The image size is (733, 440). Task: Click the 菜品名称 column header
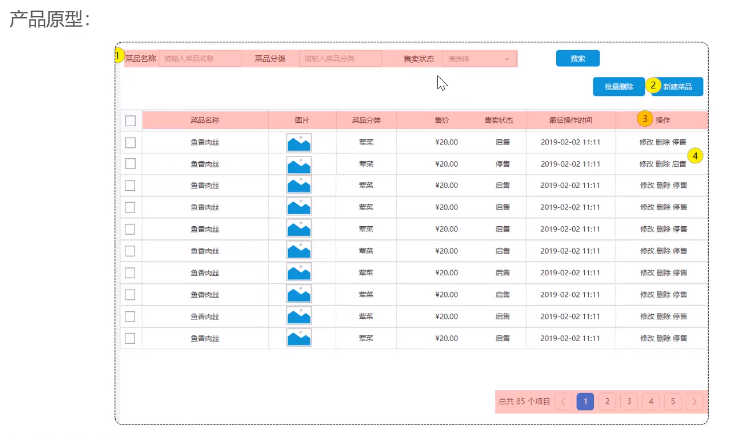(205, 120)
